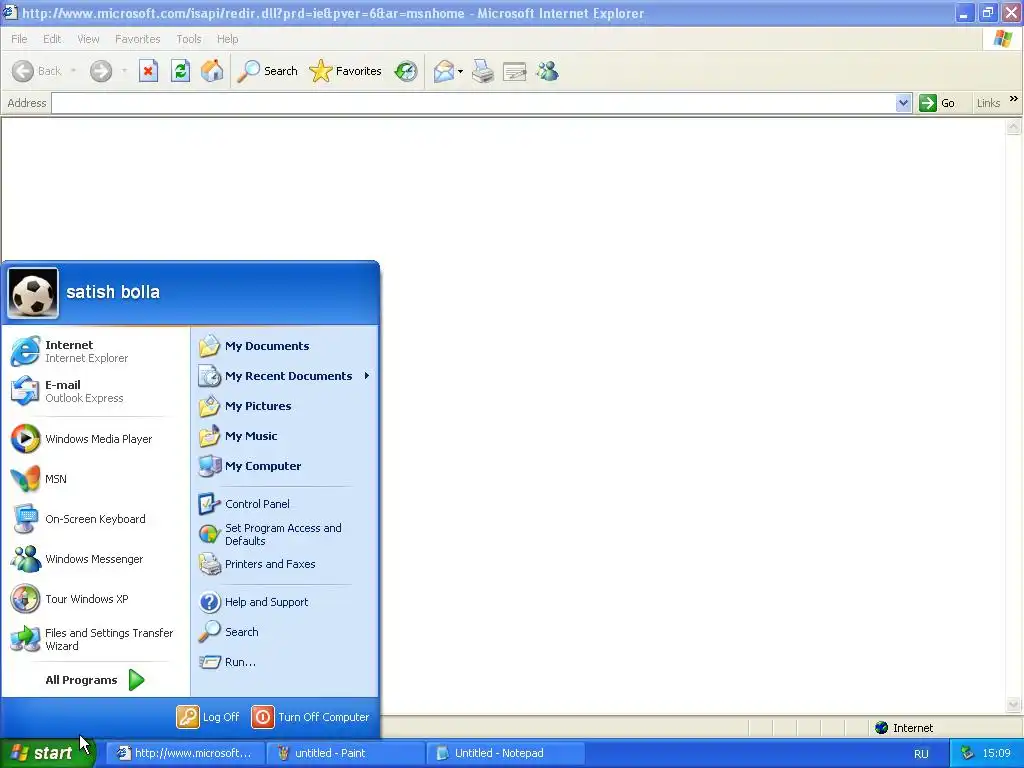Open Help and Support

(x=285, y=602)
